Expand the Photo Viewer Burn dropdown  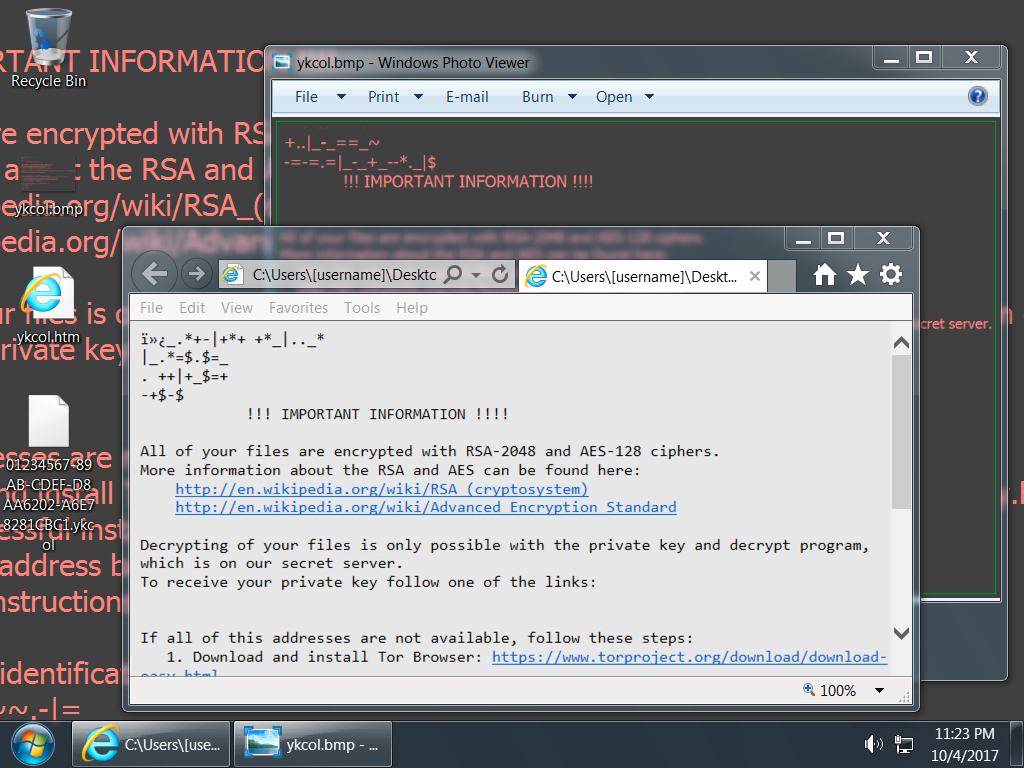coord(572,97)
